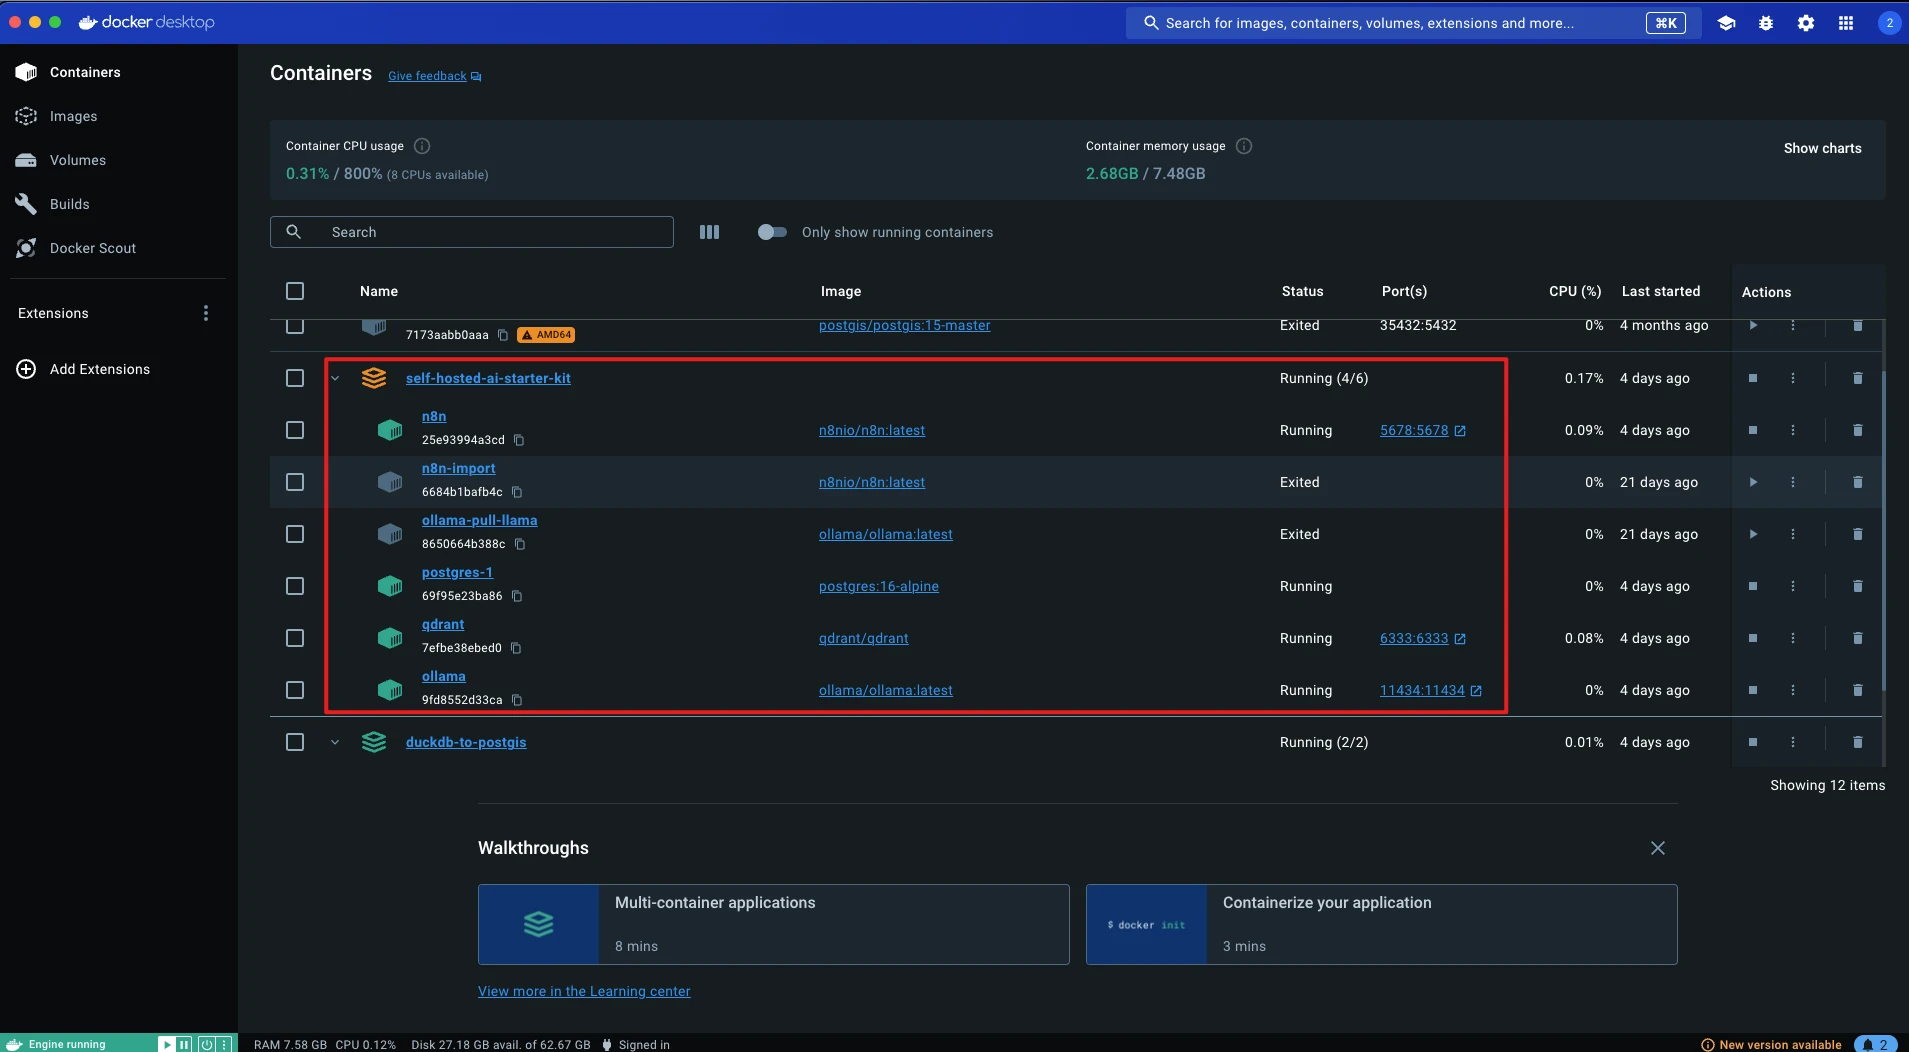Open Docker Desktop settings gear
This screenshot has width=1909, height=1052.
point(1805,23)
